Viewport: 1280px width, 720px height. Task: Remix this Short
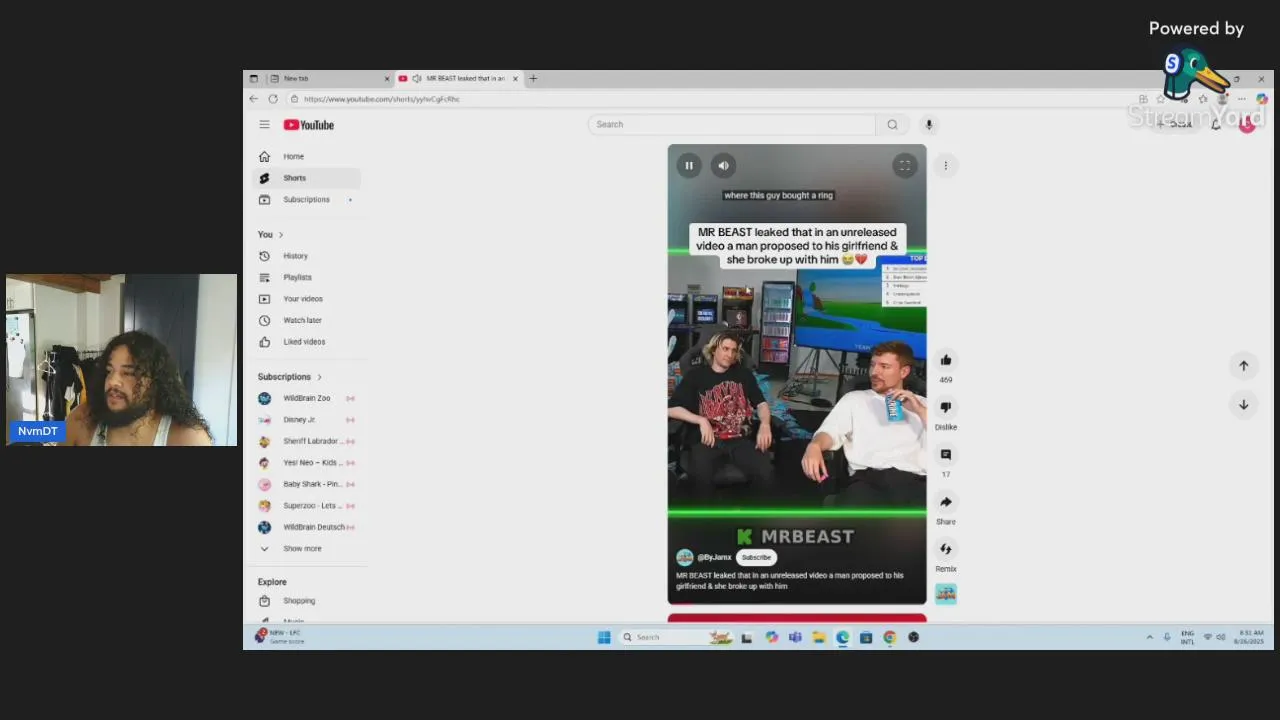946,549
